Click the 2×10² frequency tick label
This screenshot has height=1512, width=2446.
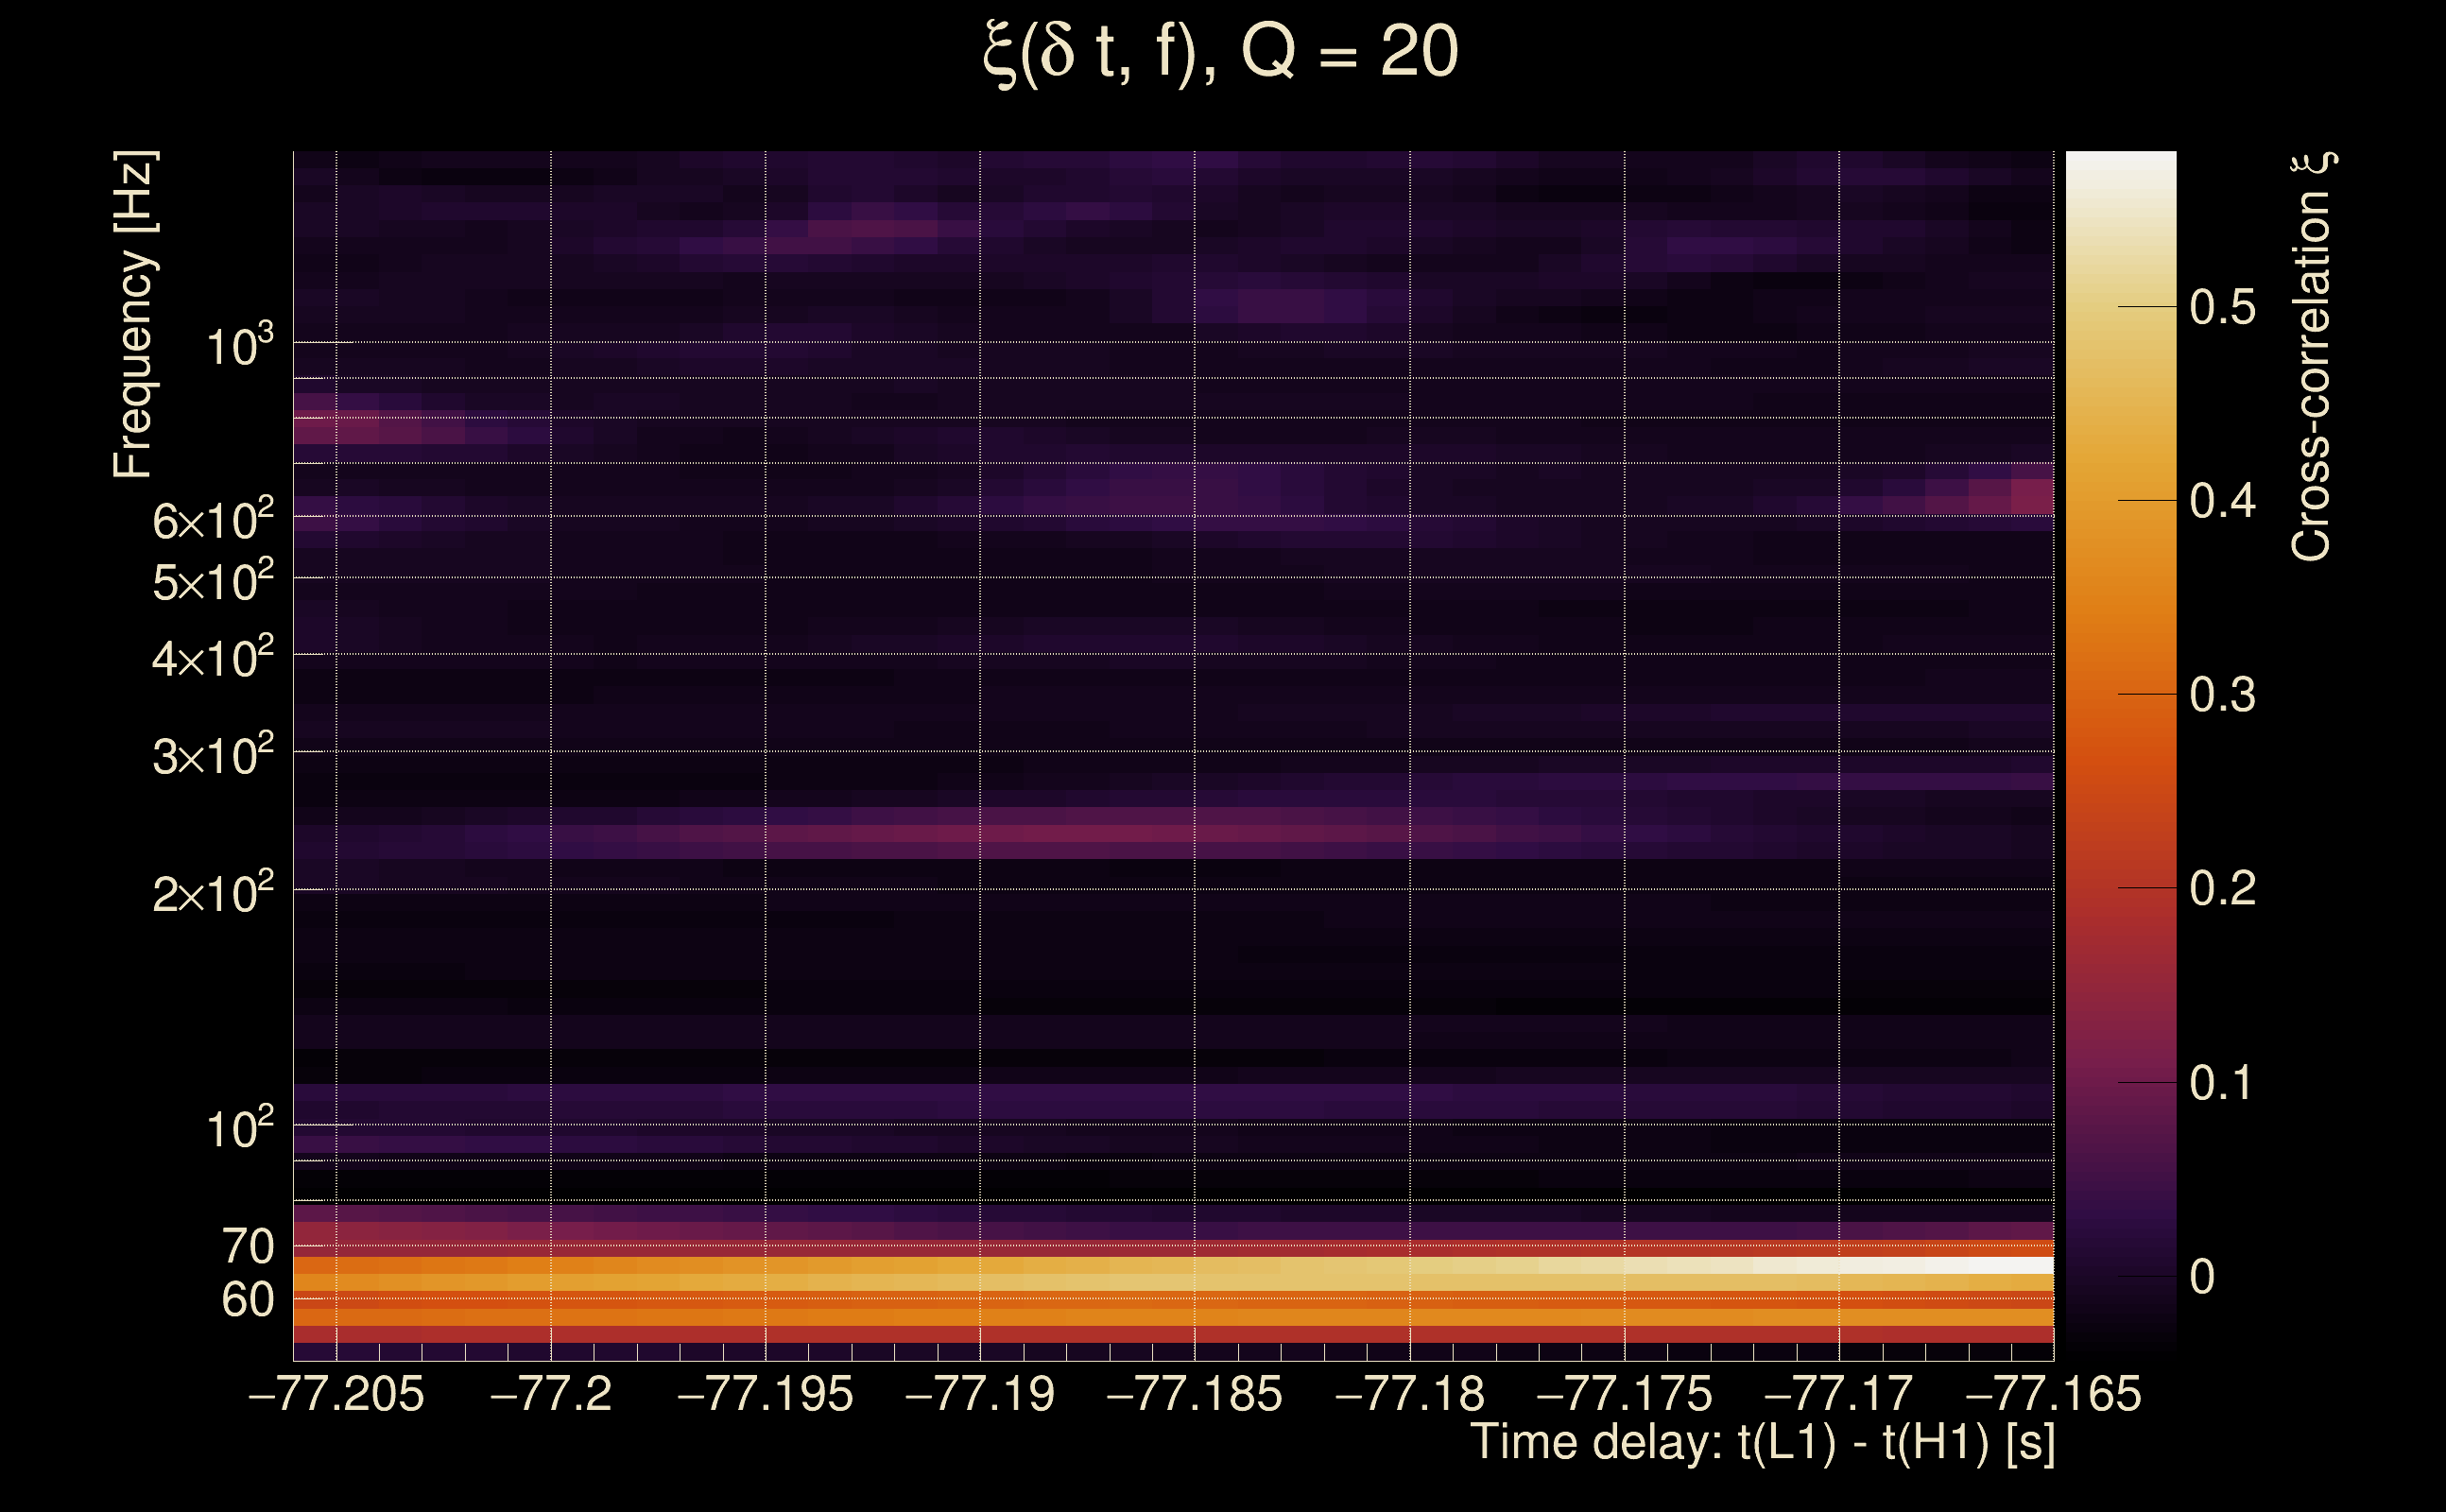[213, 893]
